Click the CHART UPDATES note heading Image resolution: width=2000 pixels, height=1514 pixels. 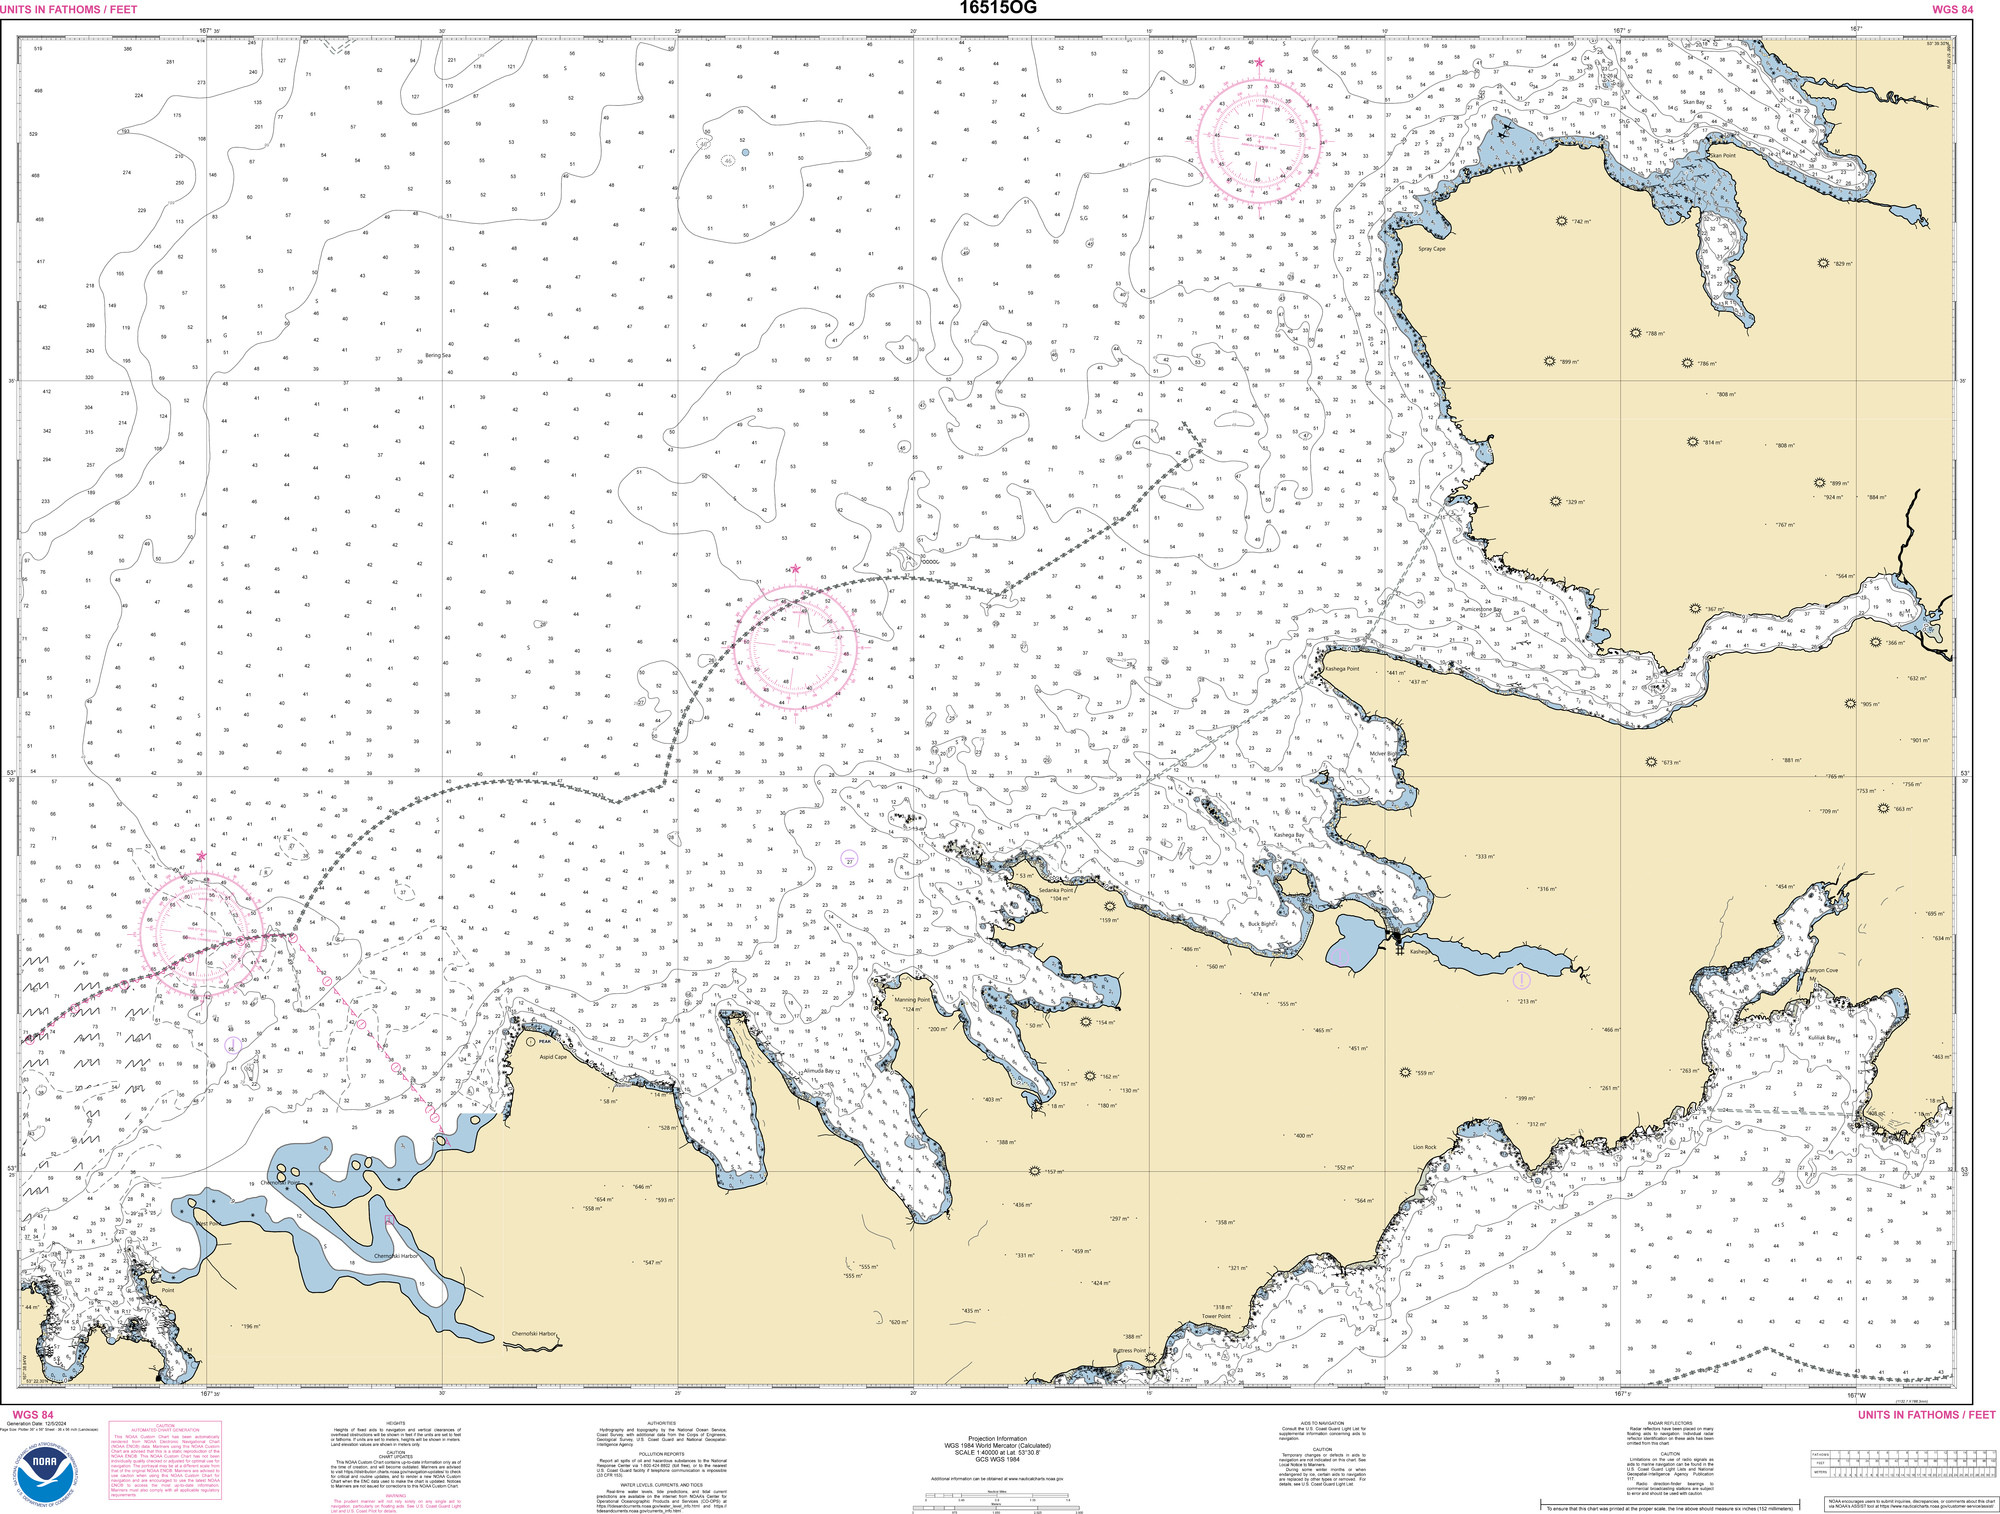pos(396,1456)
